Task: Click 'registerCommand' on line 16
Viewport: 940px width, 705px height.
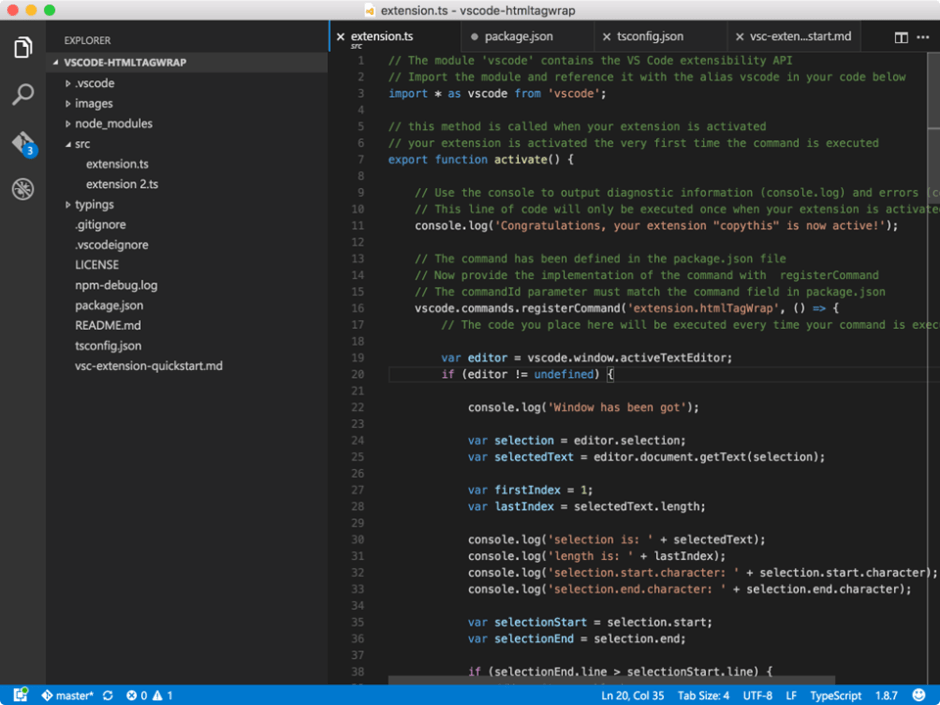Action: click(x=571, y=309)
